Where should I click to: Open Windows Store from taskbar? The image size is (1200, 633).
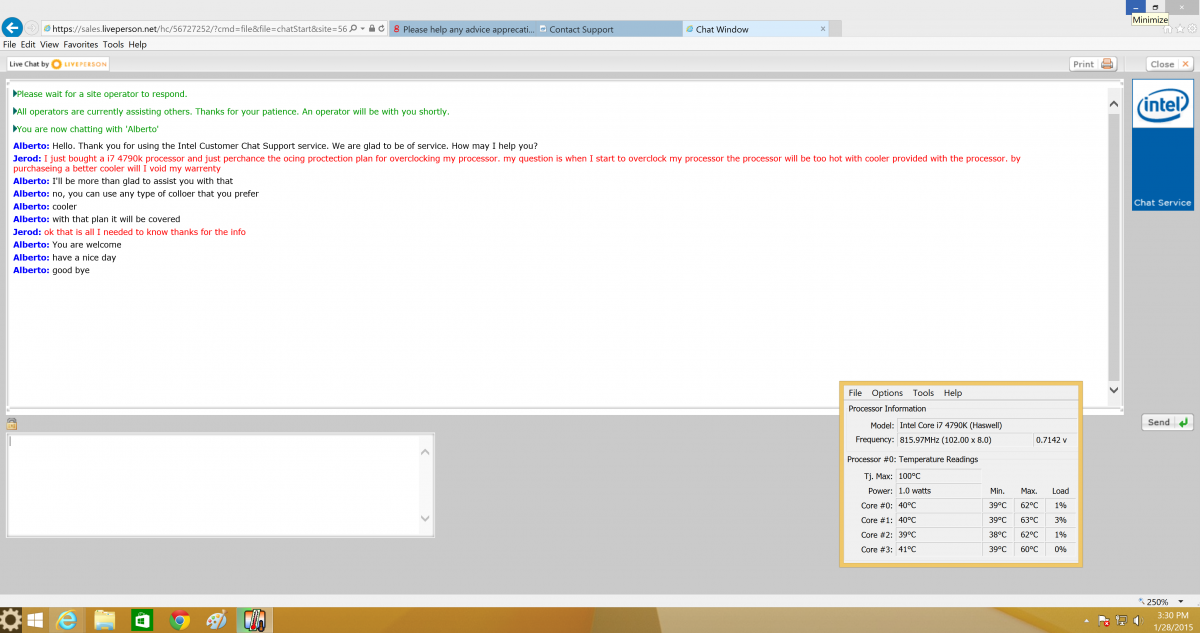[142, 620]
